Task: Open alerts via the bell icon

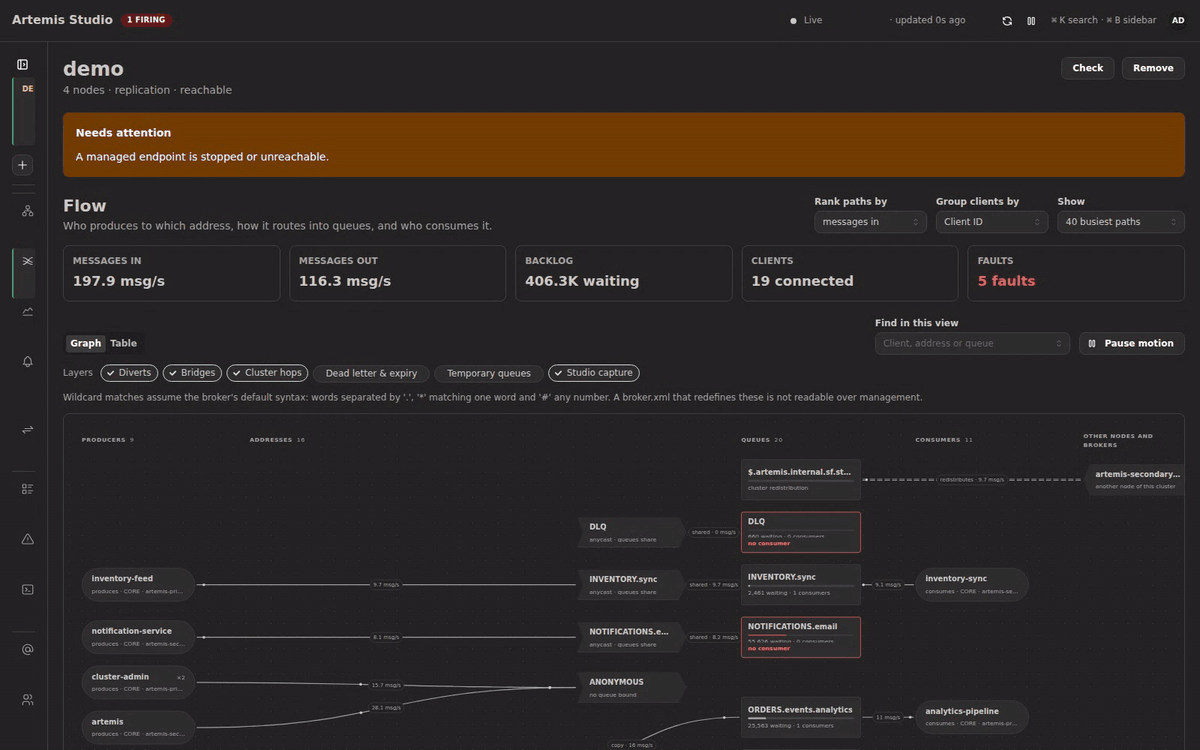Action: (x=28, y=362)
